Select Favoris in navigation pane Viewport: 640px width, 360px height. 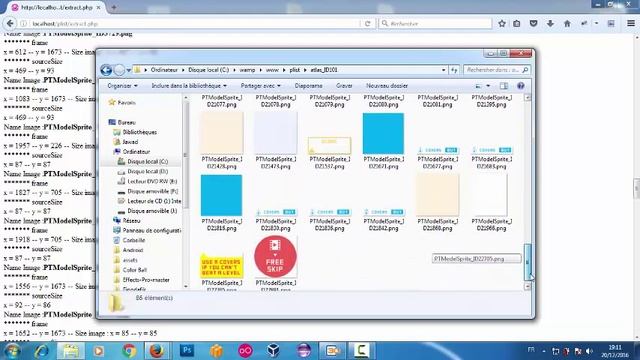pos(122,102)
